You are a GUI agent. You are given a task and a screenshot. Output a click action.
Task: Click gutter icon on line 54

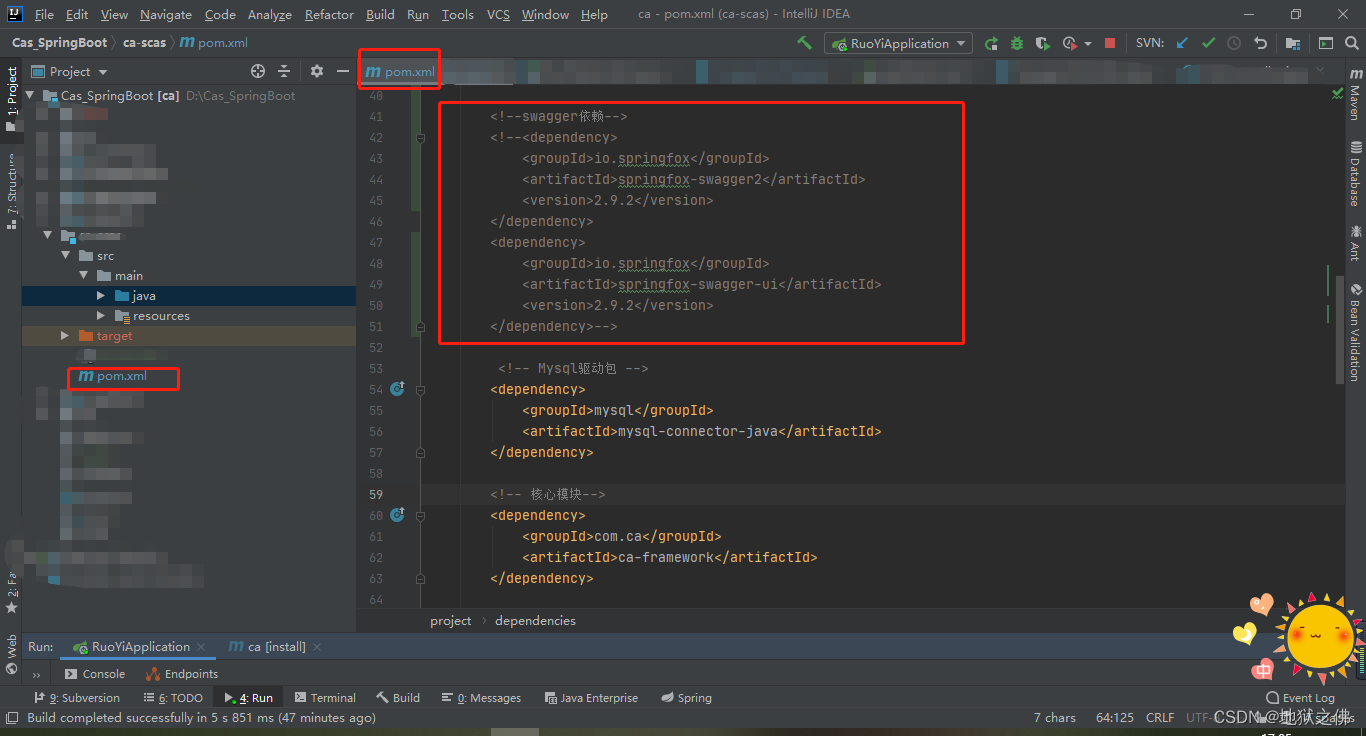click(x=397, y=389)
